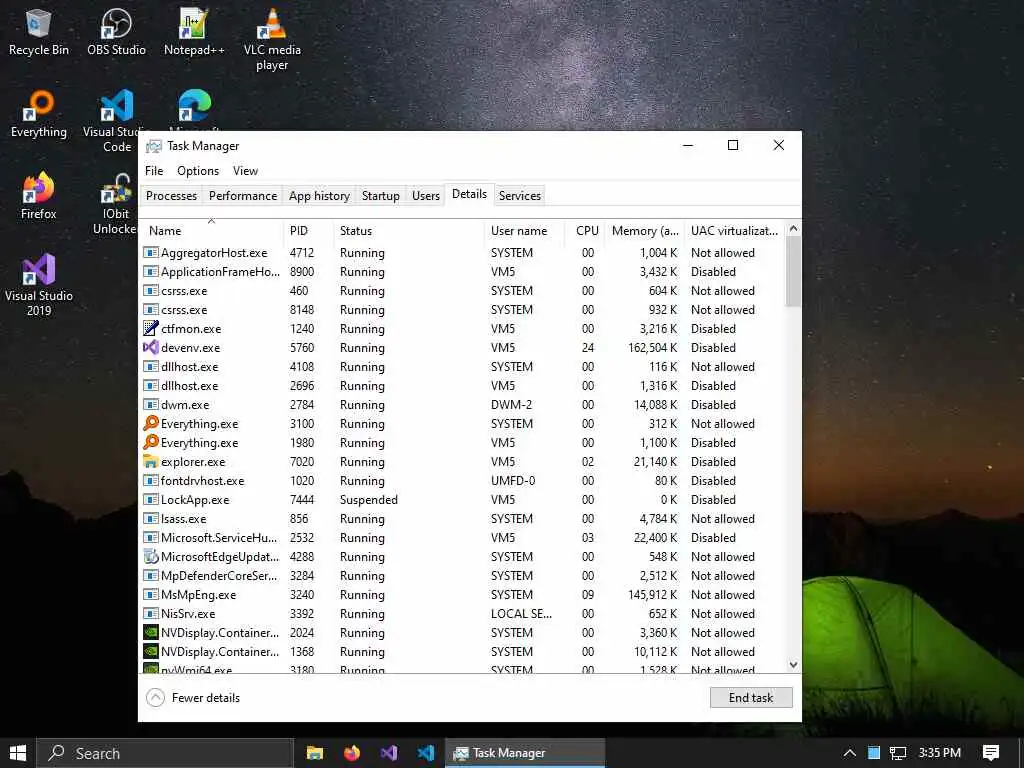The height and width of the screenshot is (768, 1024).
Task: Open the View menu
Action: tap(246, 170)
